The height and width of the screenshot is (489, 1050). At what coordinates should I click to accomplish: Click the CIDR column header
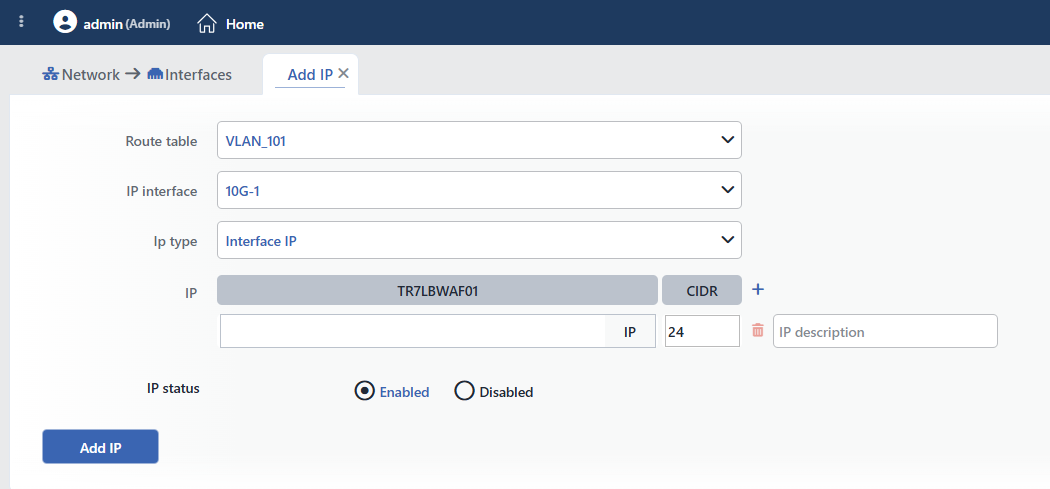(702, 290)
